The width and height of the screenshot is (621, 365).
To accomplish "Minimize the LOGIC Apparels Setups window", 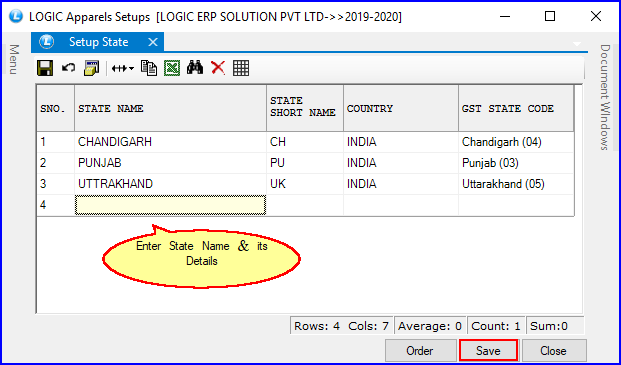I will [x=504, y=17].
